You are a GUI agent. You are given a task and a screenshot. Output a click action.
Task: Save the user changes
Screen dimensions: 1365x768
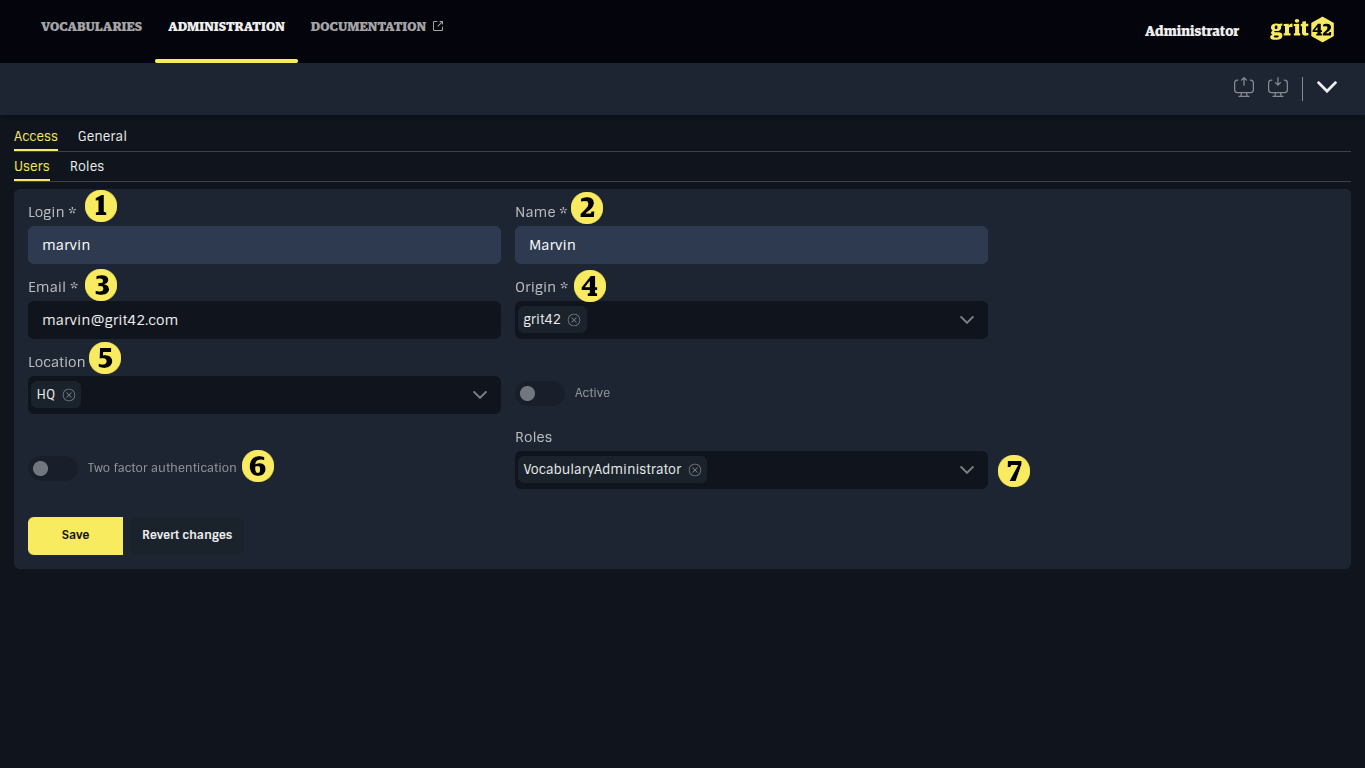coord(75,535)
